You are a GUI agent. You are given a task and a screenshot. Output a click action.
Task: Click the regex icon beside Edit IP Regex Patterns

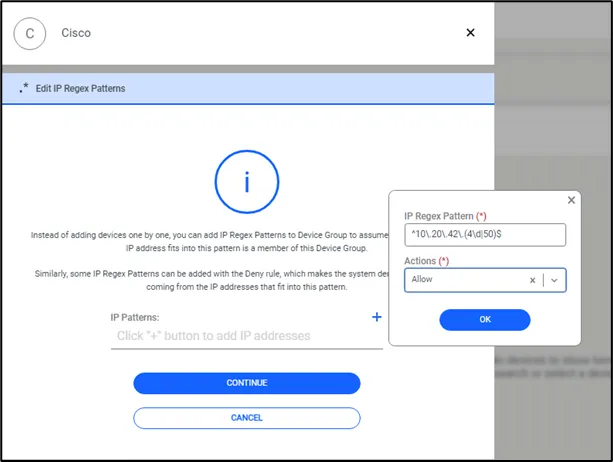(x=24, y=88)
